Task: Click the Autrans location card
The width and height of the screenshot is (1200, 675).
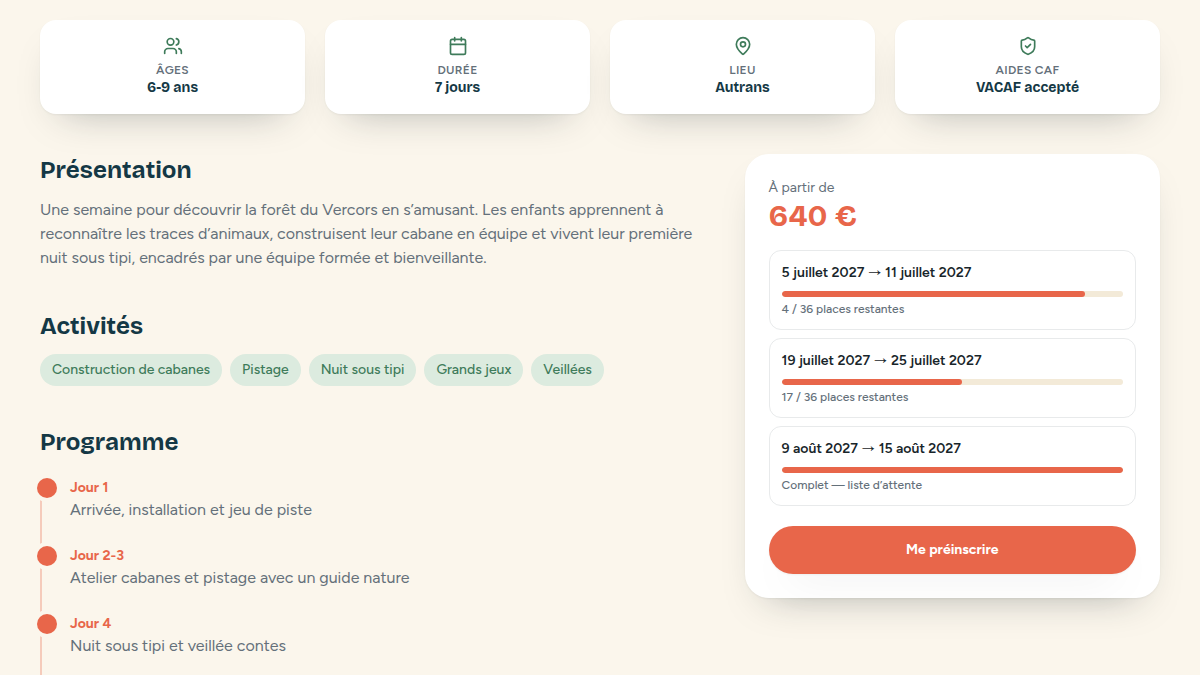Action: tap(742, 67)
